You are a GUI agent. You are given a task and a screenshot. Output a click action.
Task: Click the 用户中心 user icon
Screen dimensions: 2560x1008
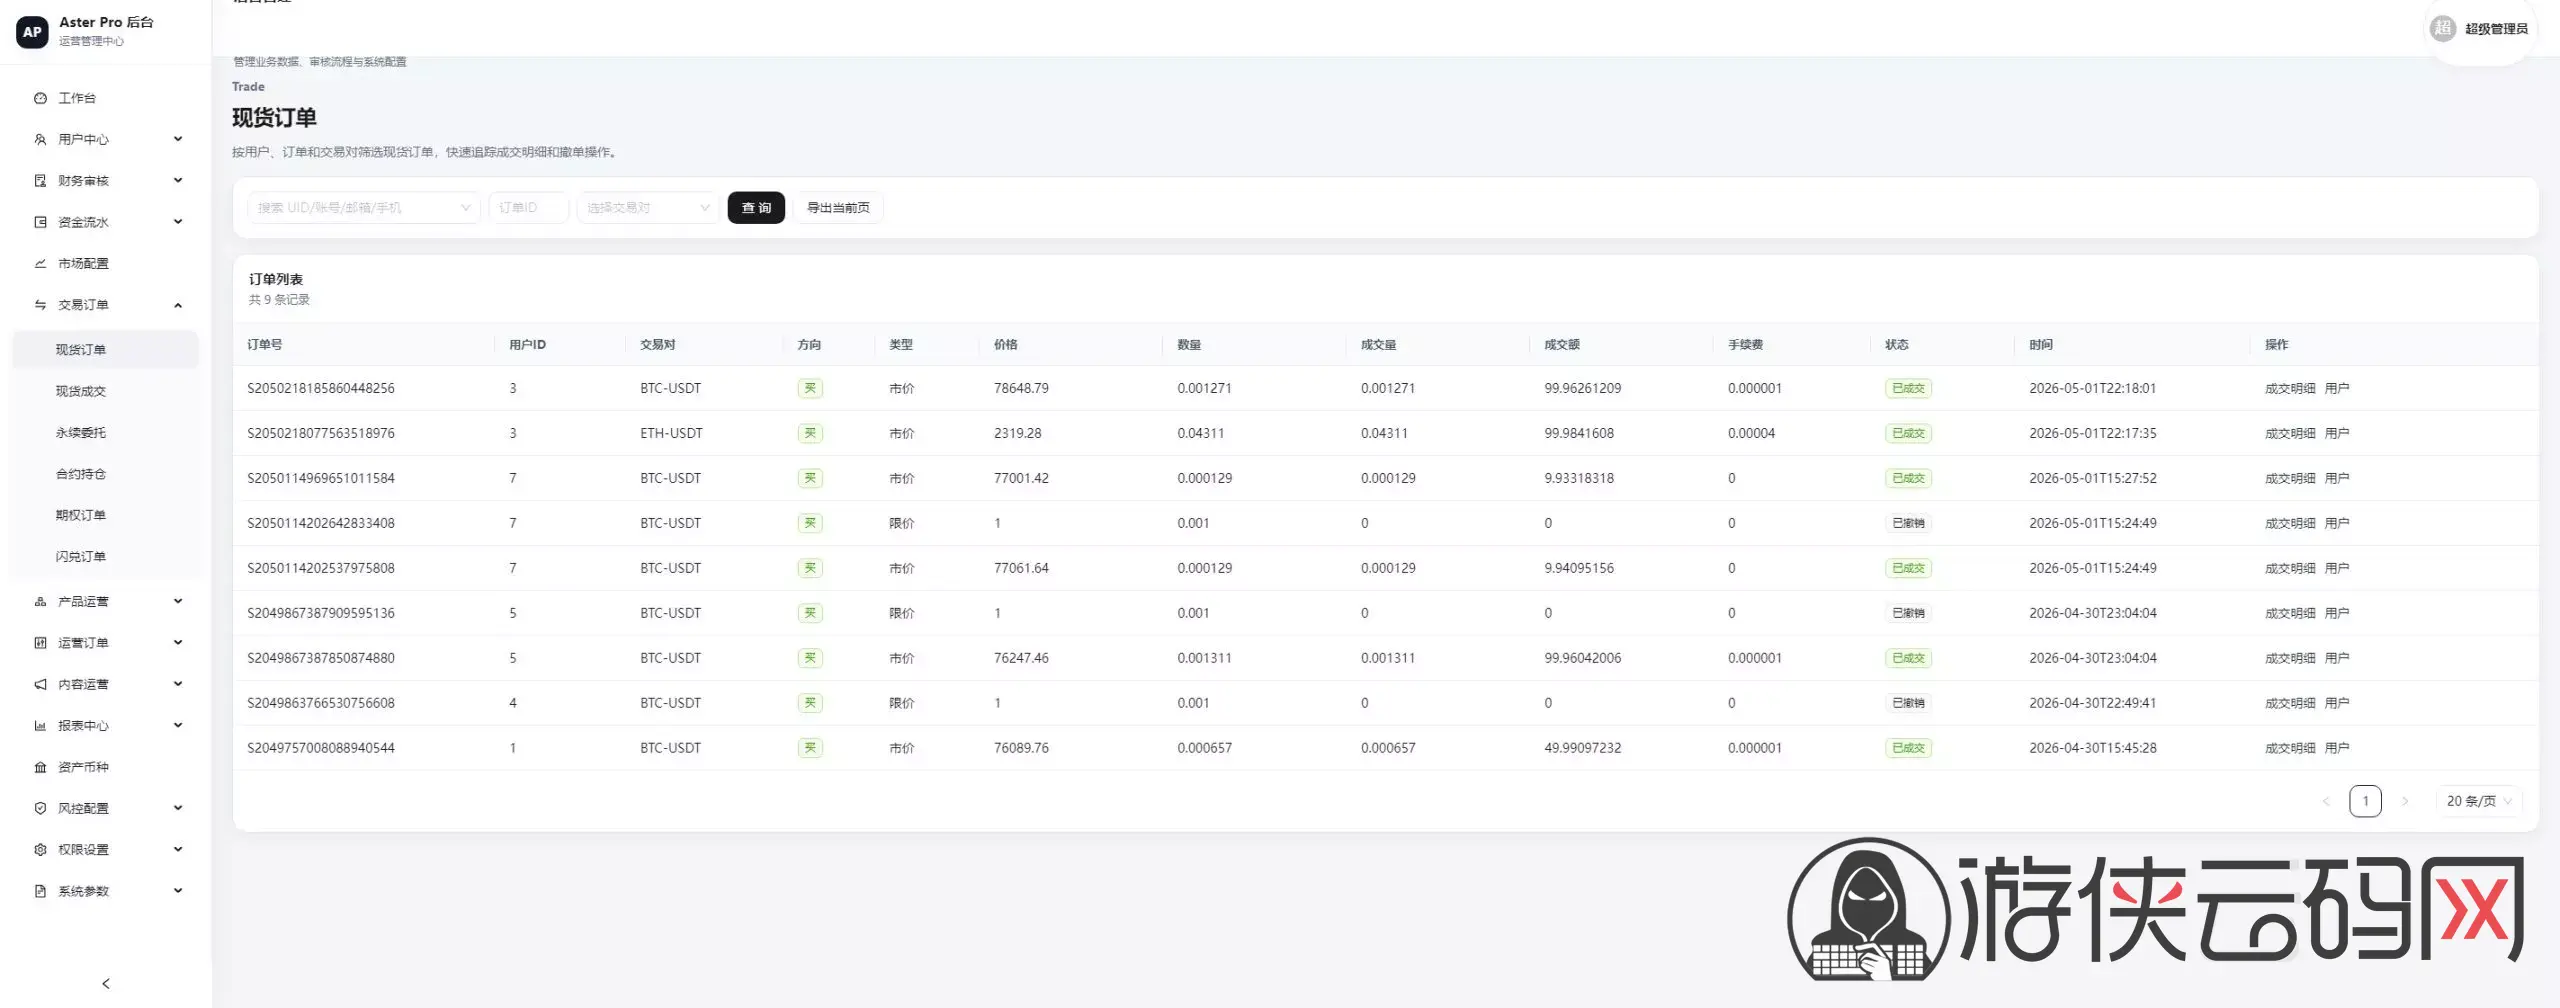click(x=40, y=139)
